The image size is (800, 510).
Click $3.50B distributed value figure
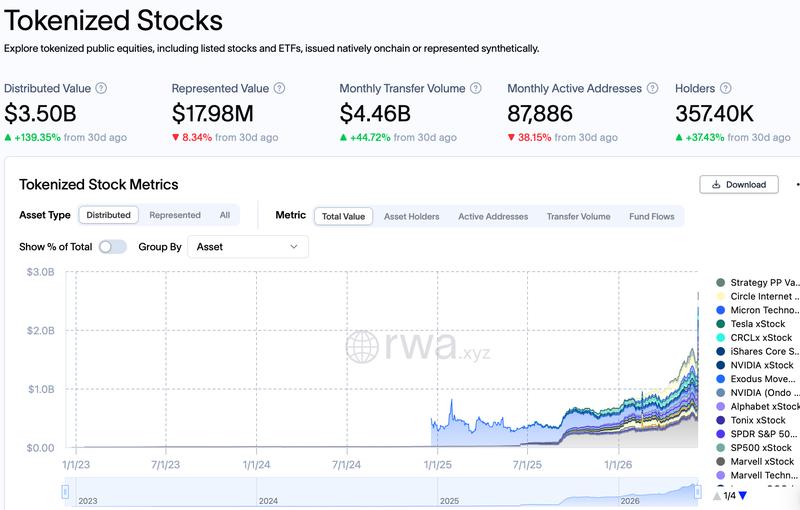coord(40,113)
